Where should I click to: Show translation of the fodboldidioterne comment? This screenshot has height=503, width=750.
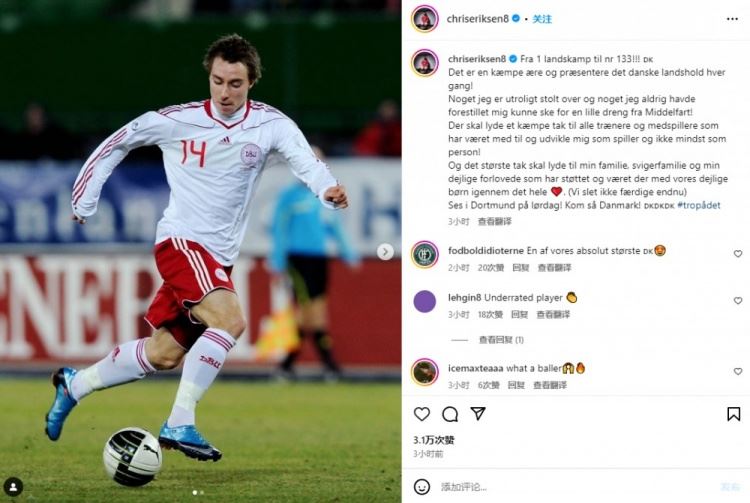(554, 268)
